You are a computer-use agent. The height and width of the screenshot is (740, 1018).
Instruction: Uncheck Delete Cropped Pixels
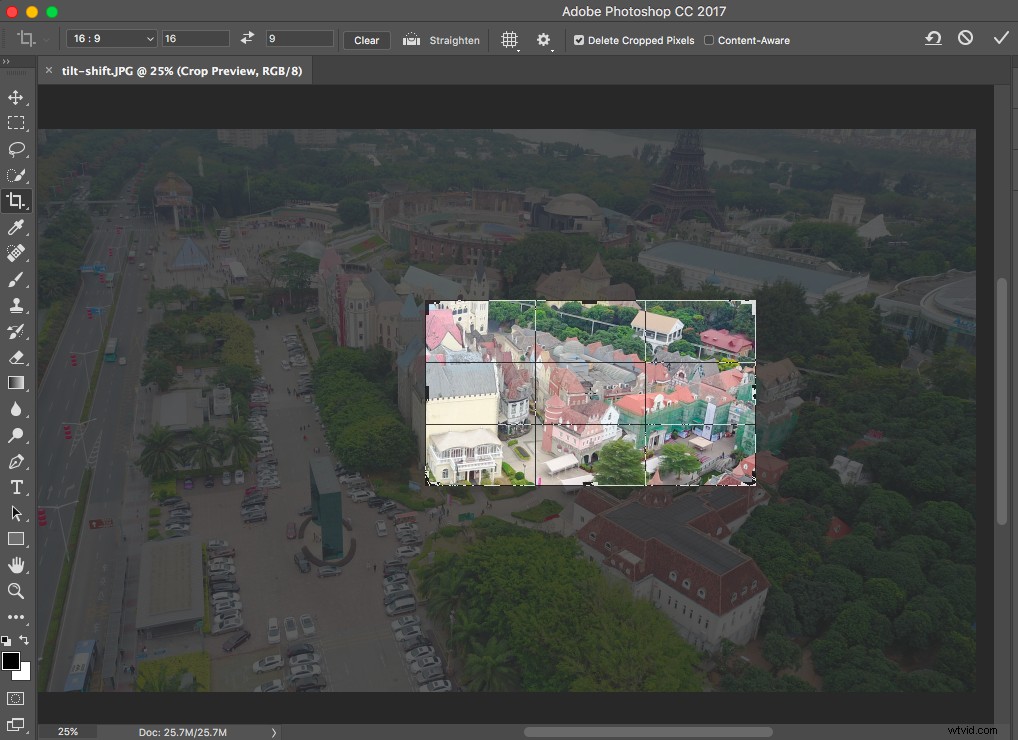coord(578,40)
